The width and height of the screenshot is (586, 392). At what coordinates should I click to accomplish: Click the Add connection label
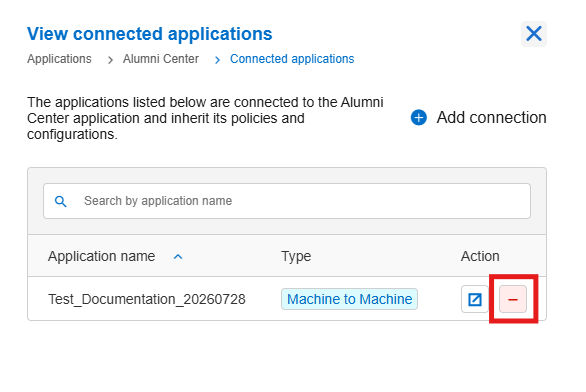point(491,118)
